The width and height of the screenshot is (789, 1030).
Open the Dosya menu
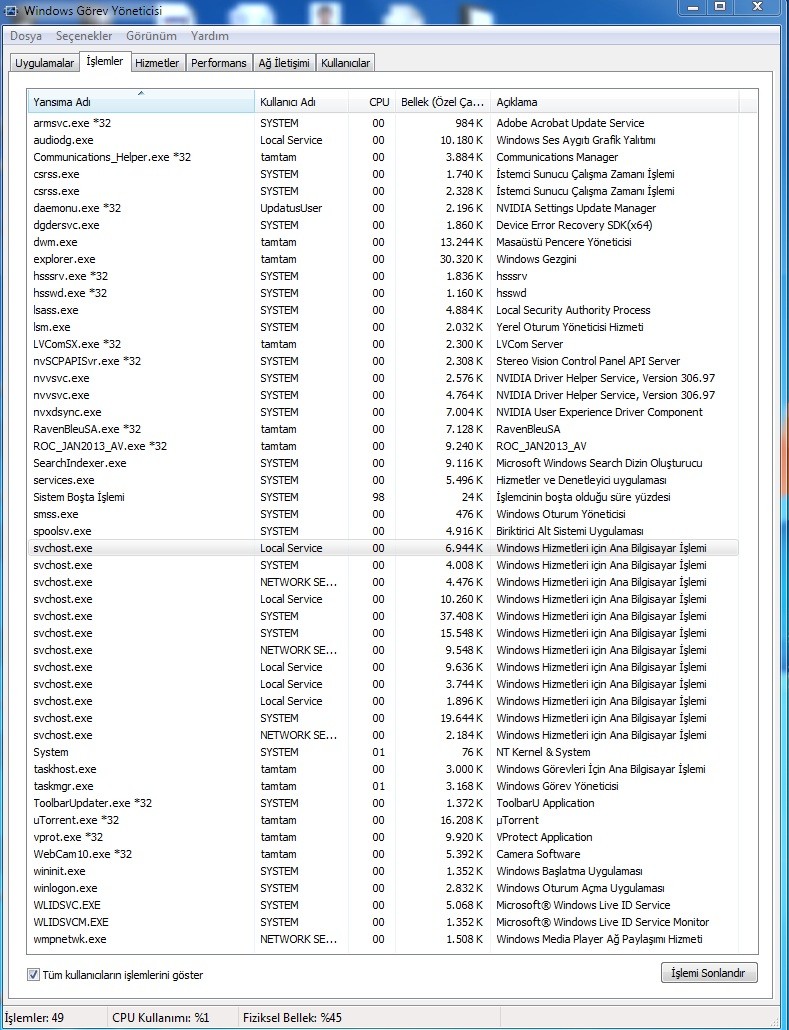coord(26,36)
